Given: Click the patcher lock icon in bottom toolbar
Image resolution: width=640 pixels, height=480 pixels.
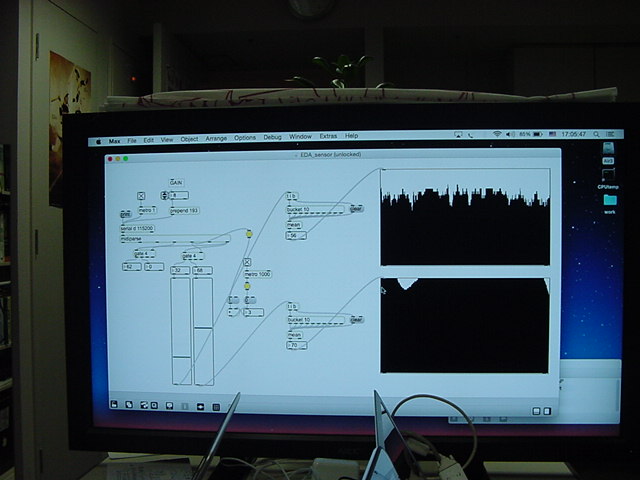Looking at the screenshot, I should coord(114,404).
